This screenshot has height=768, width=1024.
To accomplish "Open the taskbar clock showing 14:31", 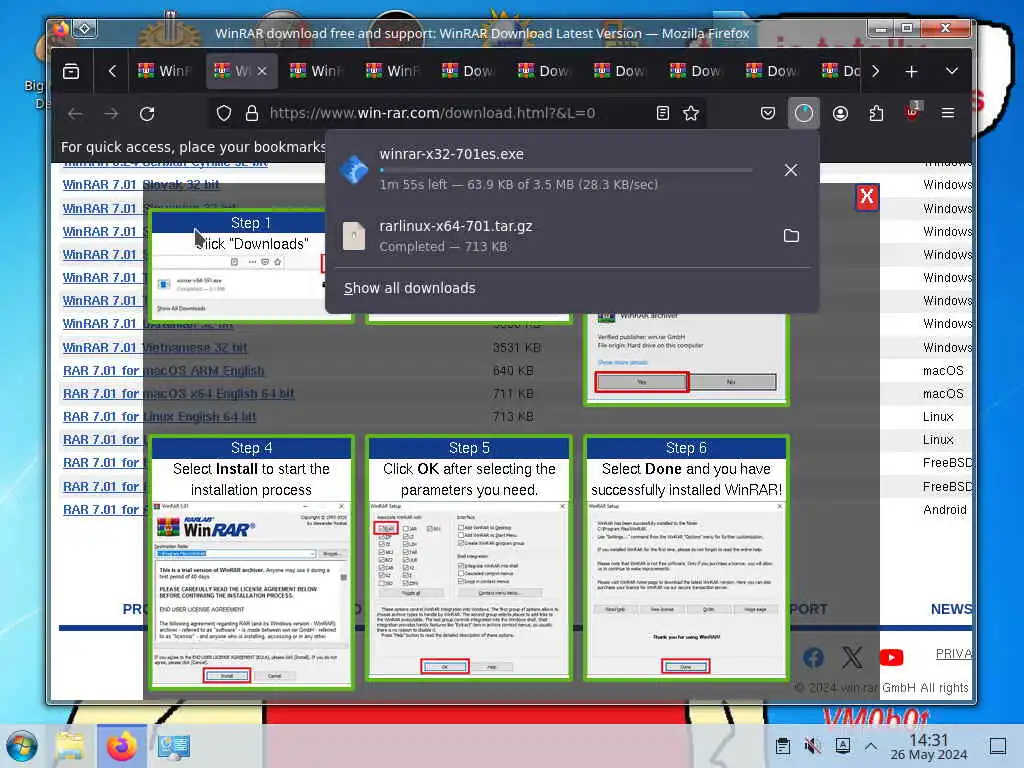I will [x=929, y=747].
